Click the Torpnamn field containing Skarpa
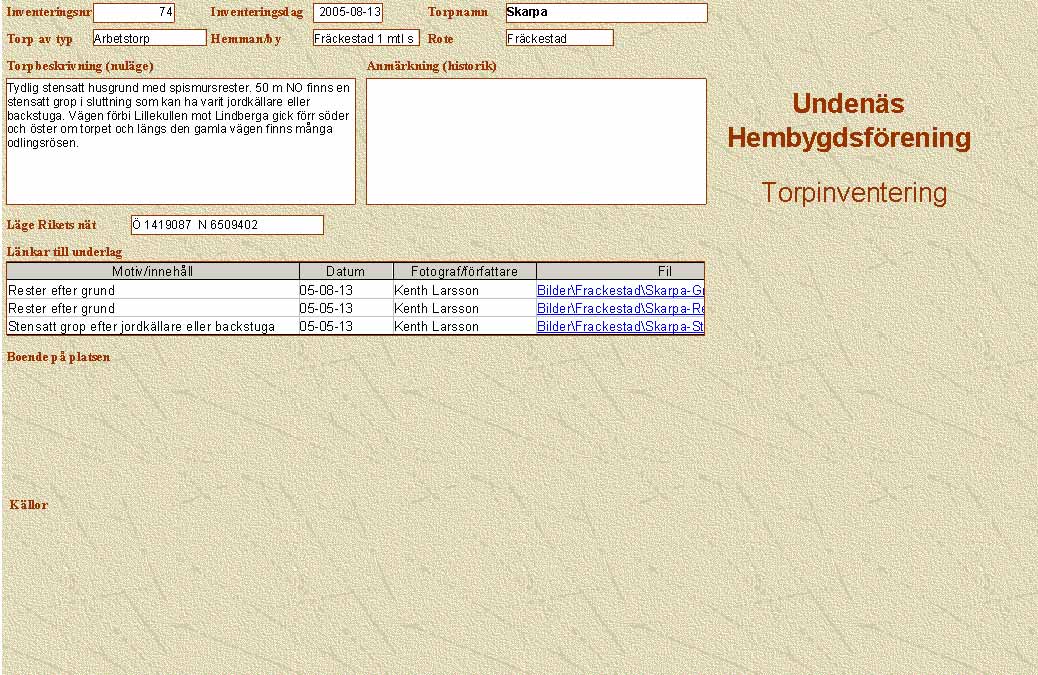1038x675 pixels. click(606, 12)
